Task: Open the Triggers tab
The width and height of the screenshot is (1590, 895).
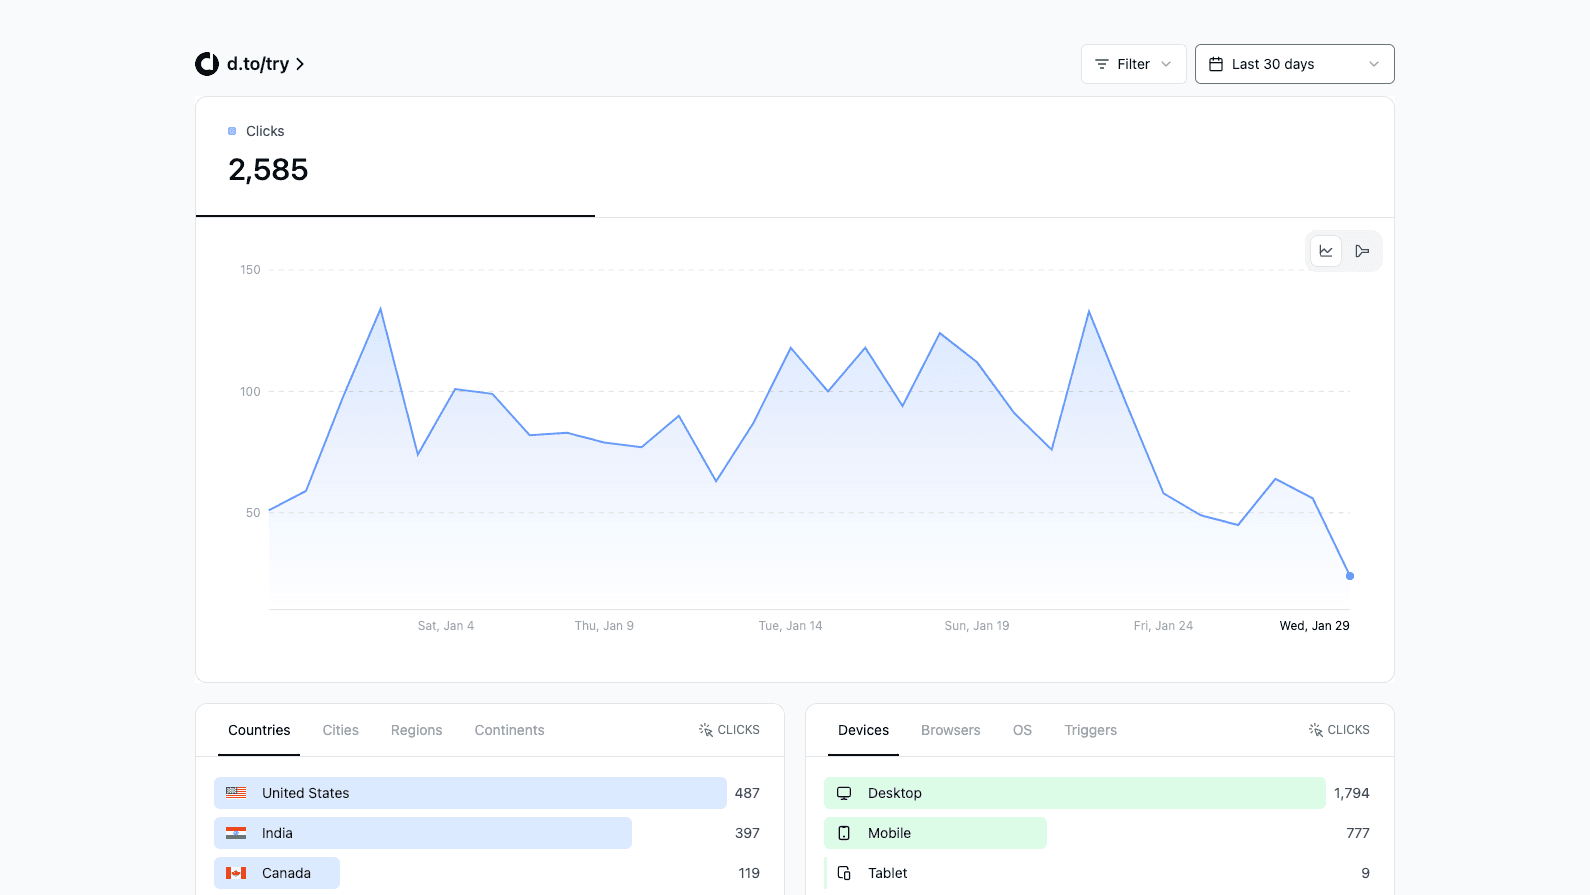Action: (x=1091, y=730)
